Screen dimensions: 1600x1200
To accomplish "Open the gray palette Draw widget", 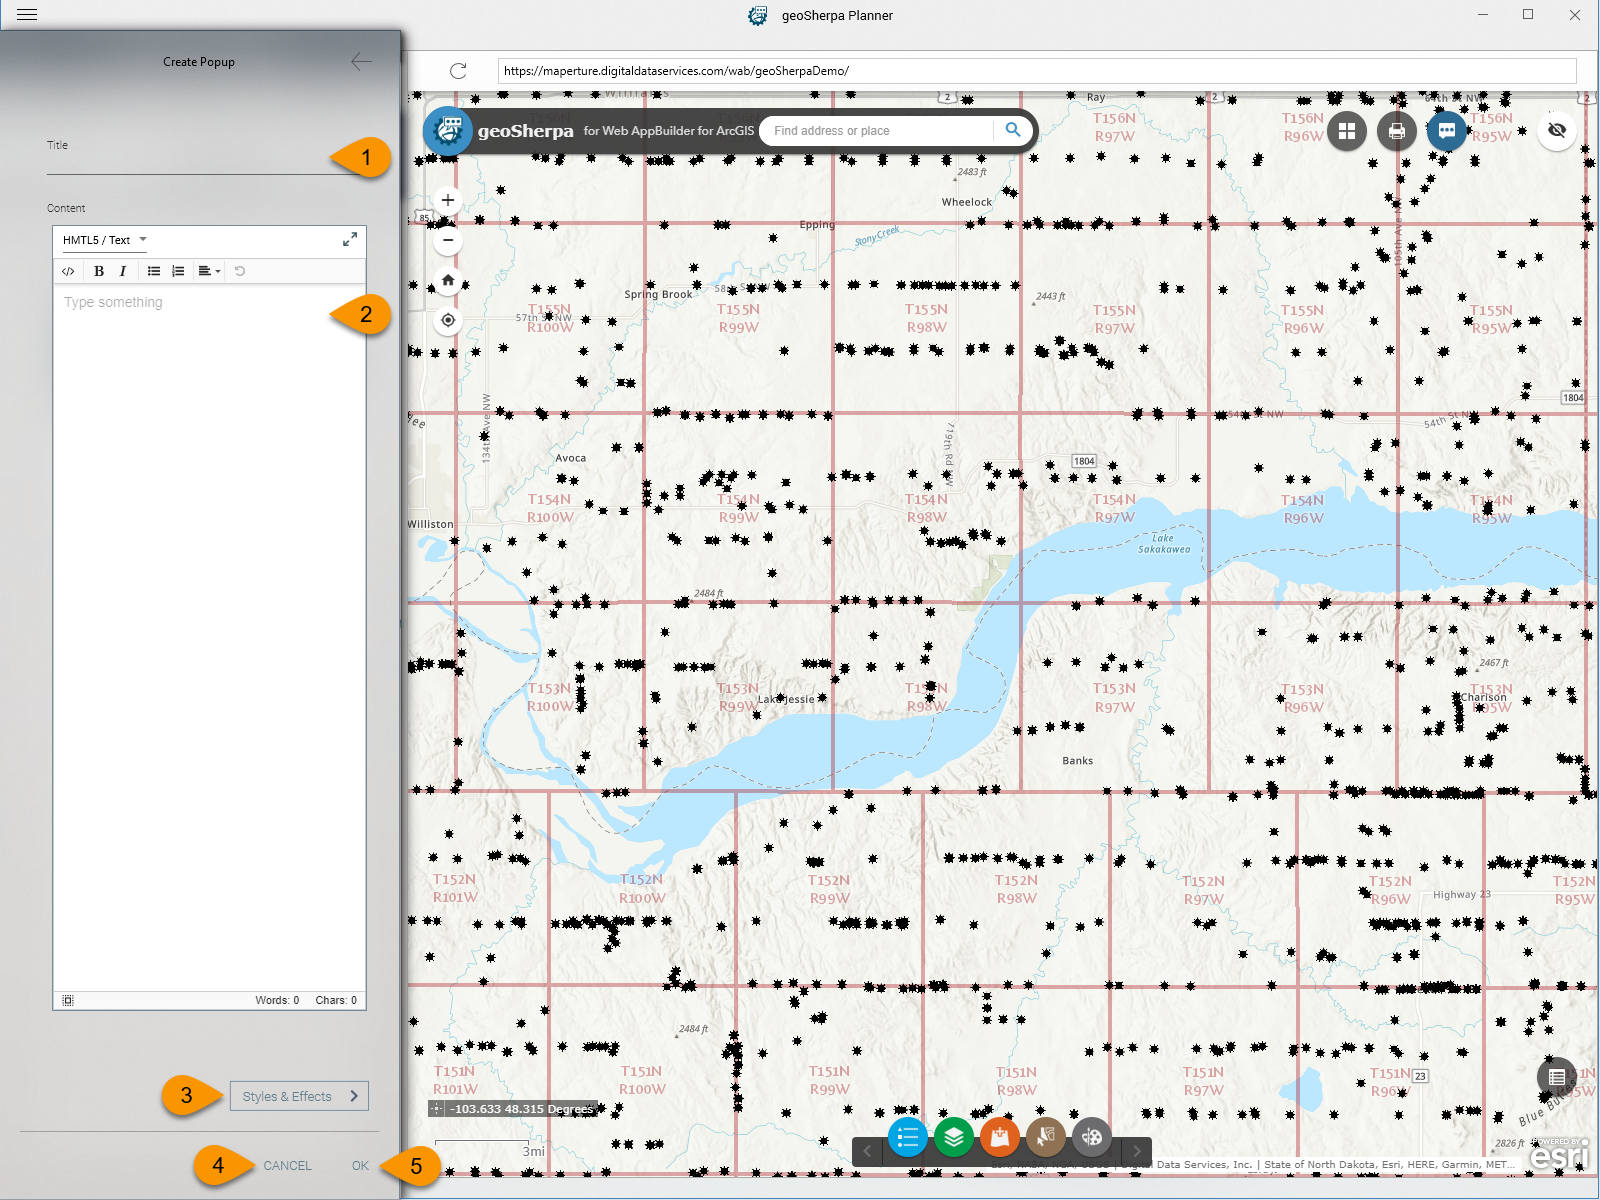I will [1092, 1137].
